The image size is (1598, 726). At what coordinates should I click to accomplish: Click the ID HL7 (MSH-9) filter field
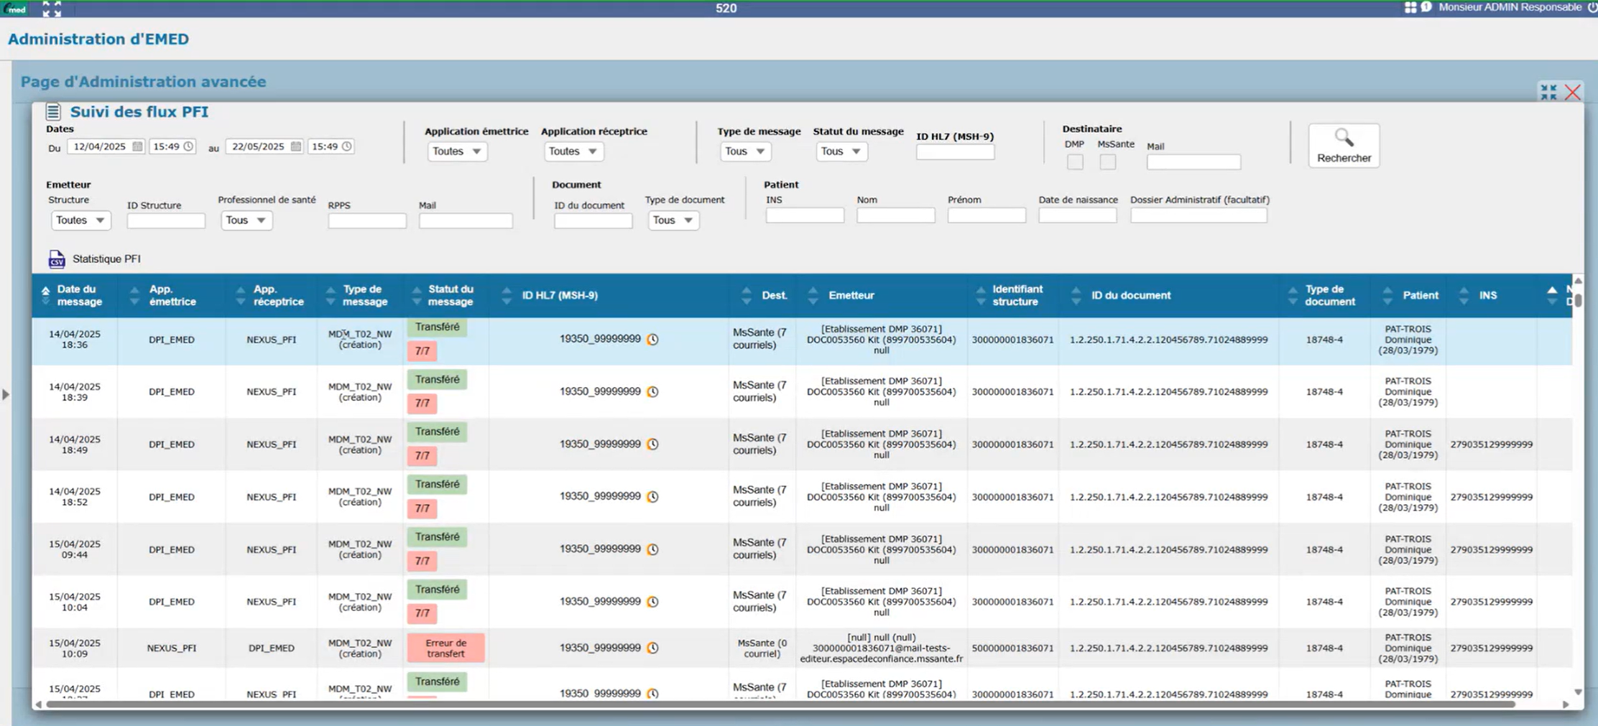coord(955,152)
